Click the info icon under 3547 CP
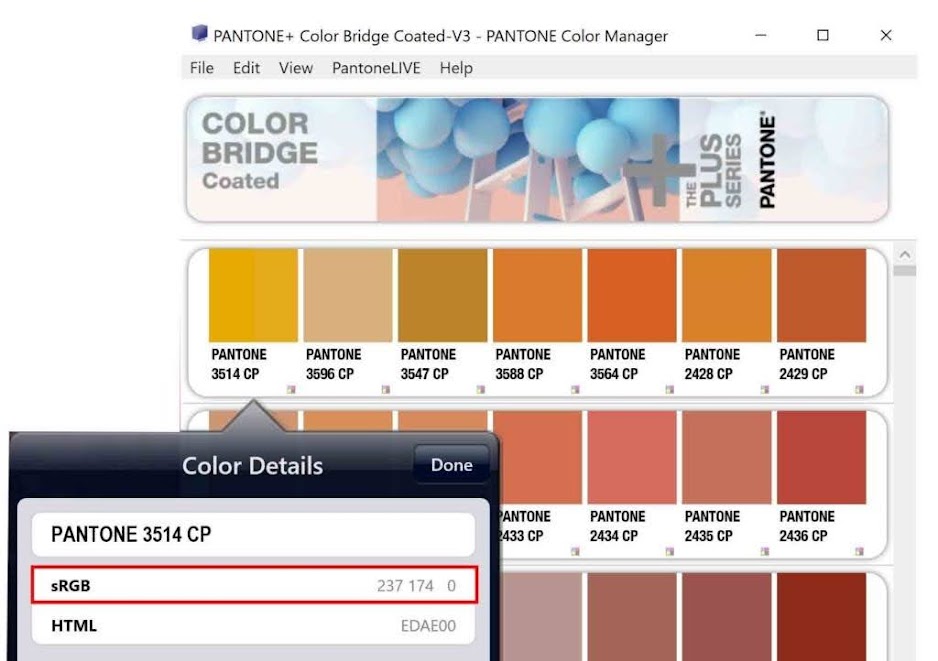The width and height of the screenshot is (938, 661). click(x=480, y=389)
